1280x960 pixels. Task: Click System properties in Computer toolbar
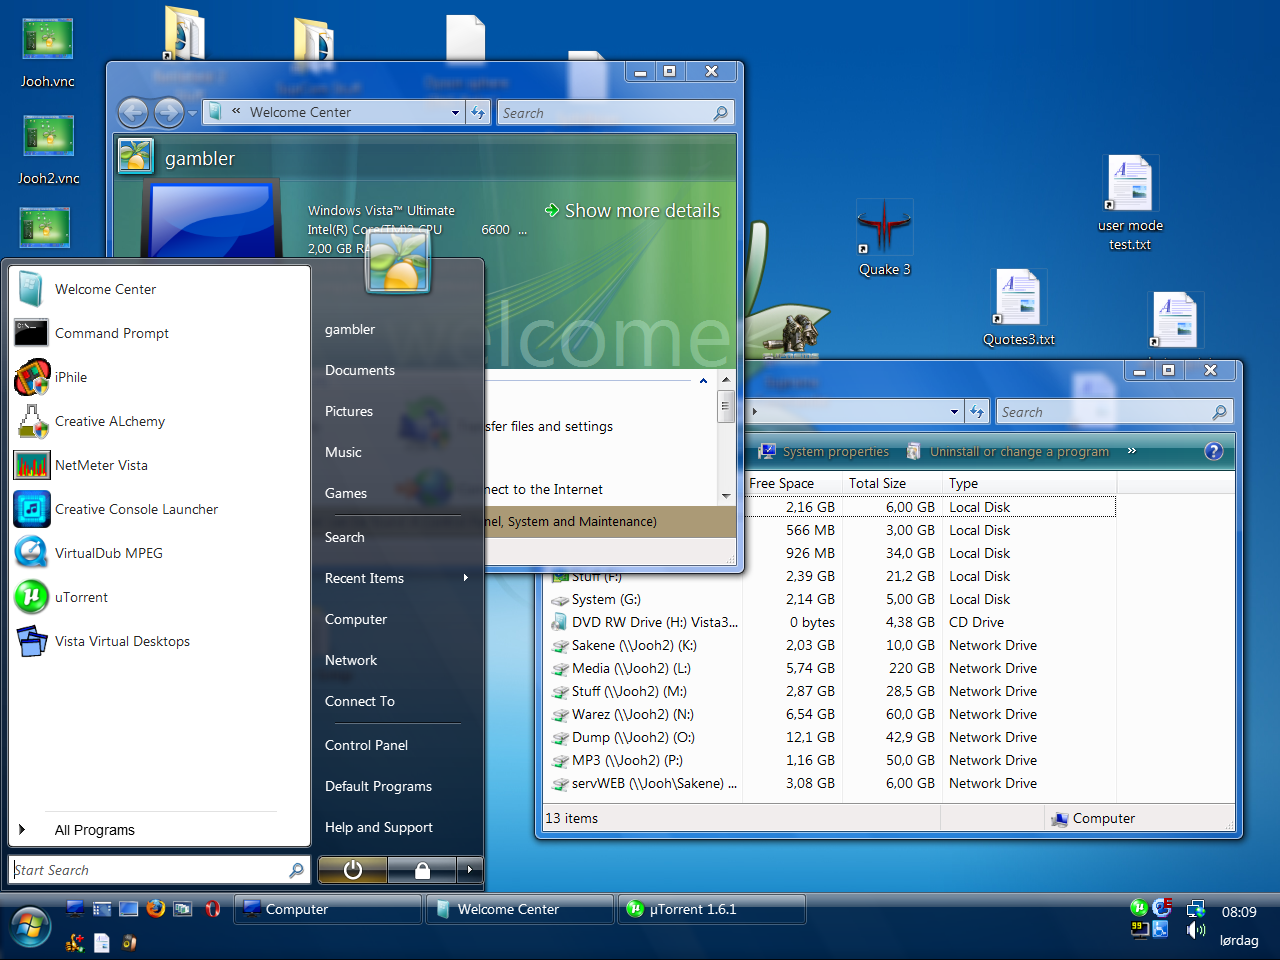pos(824,452)
